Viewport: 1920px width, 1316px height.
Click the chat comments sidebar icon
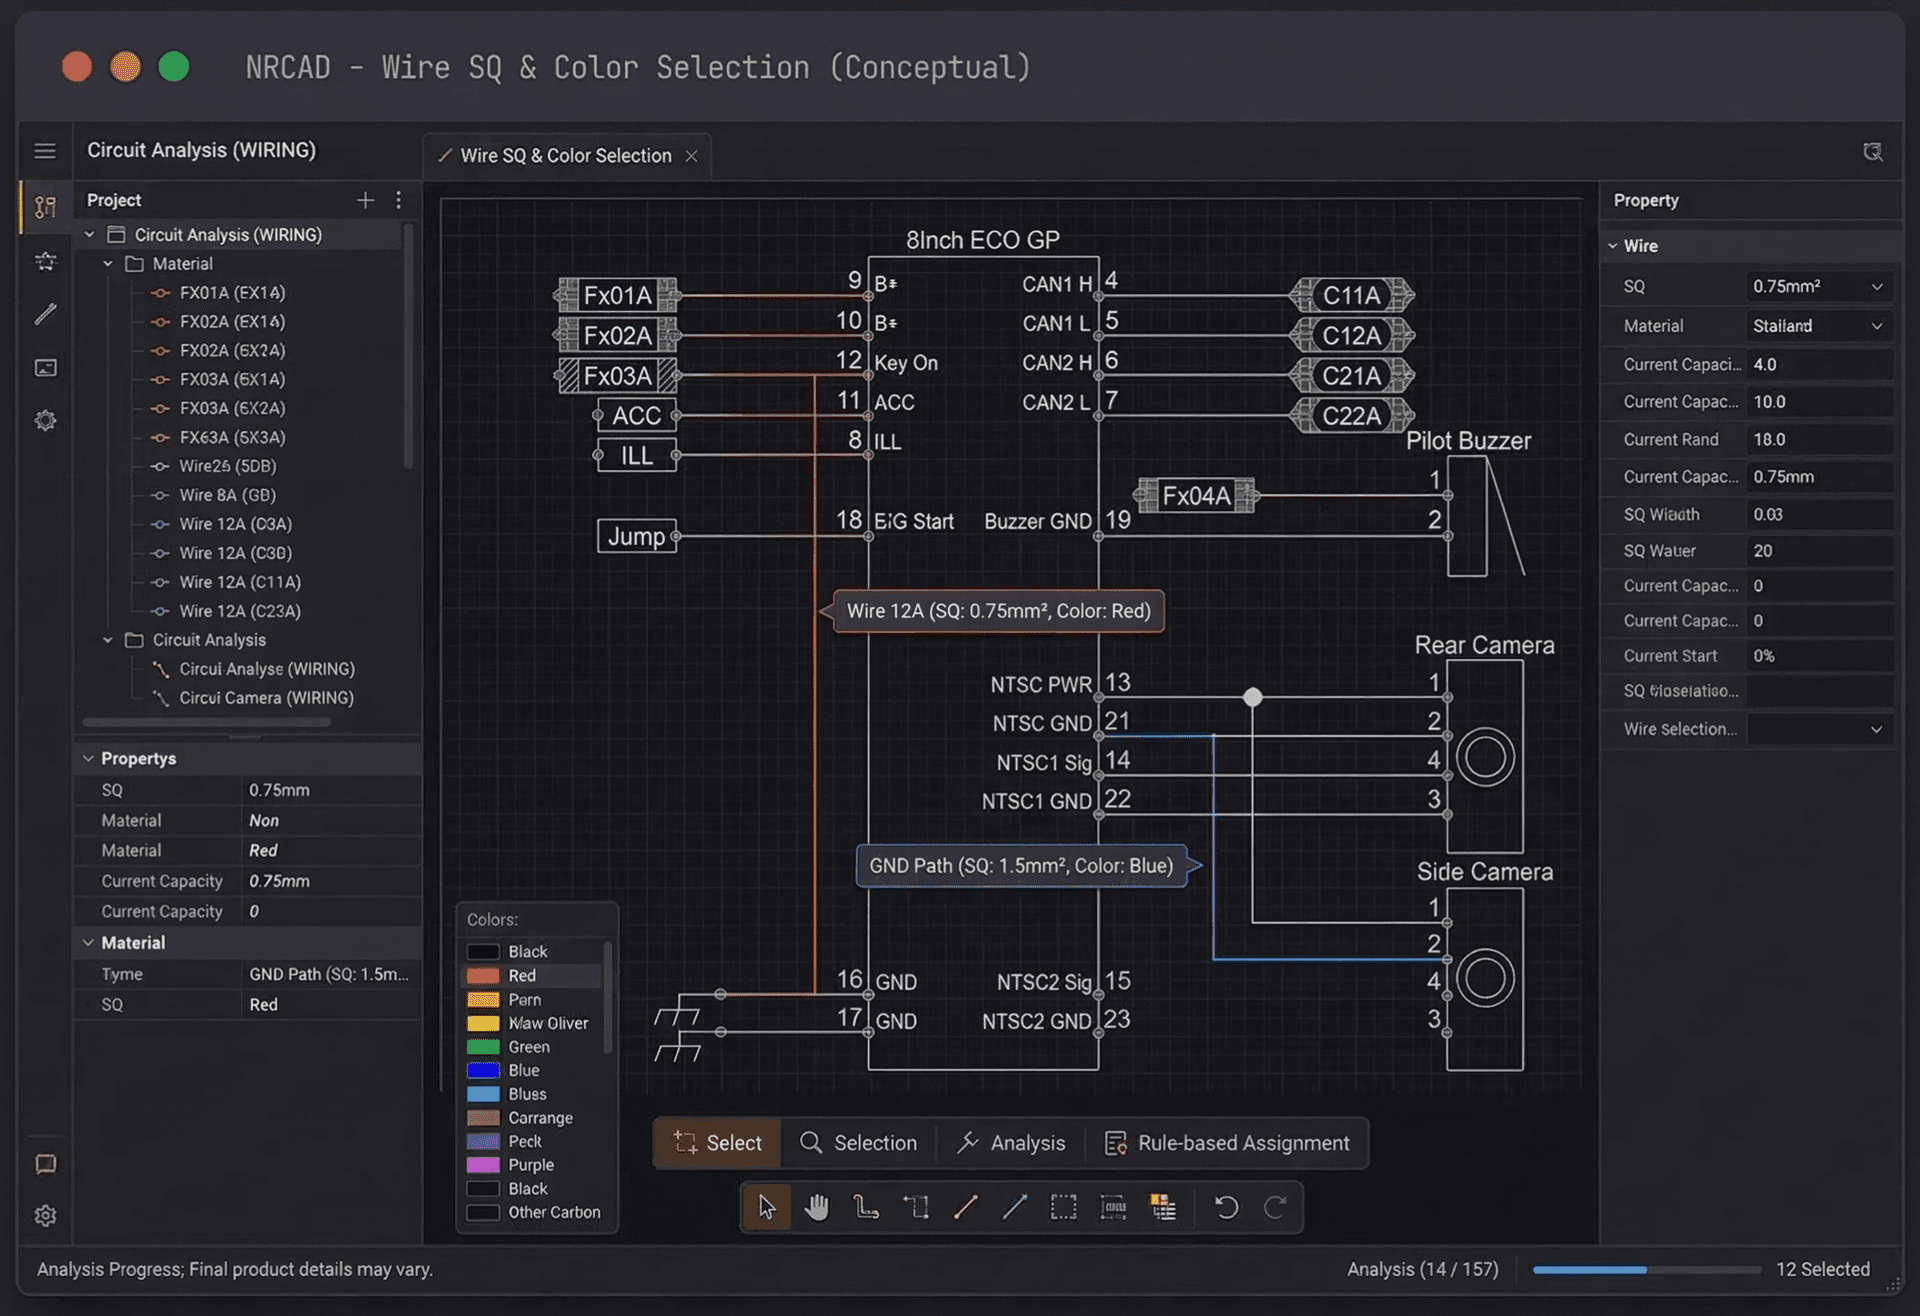coord(45,1164)
